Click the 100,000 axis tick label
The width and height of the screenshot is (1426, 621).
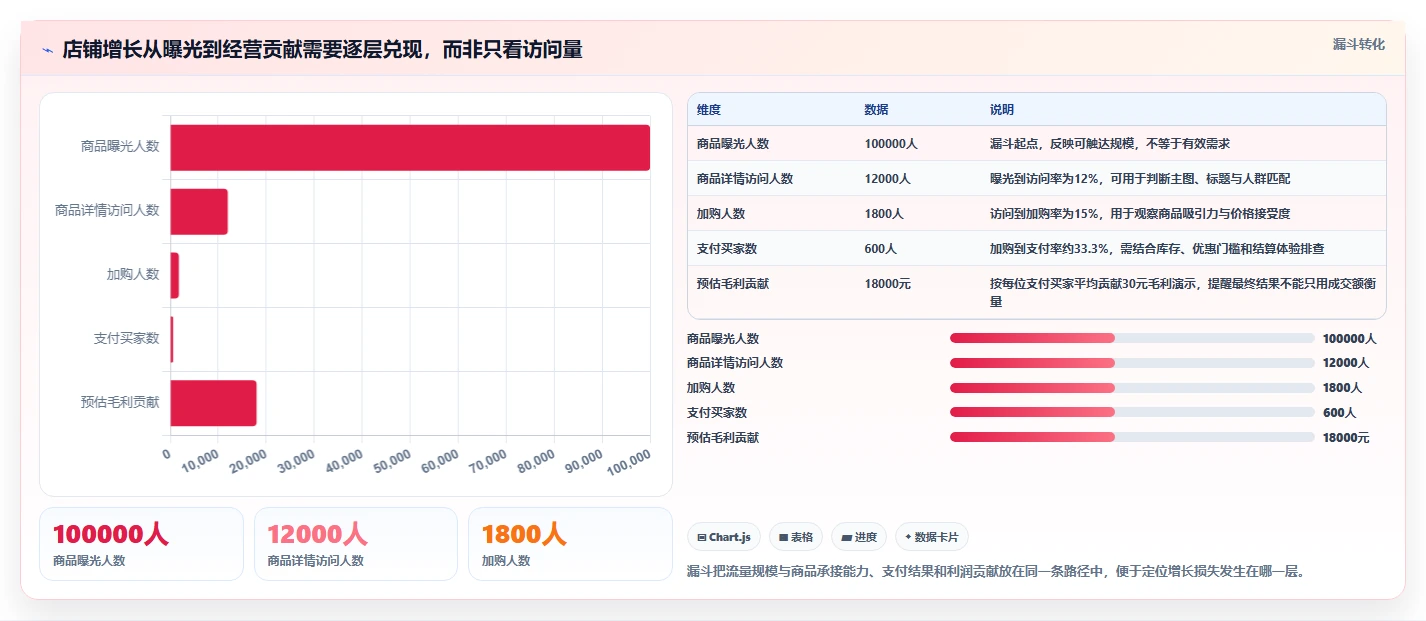(x=628, y=462)
